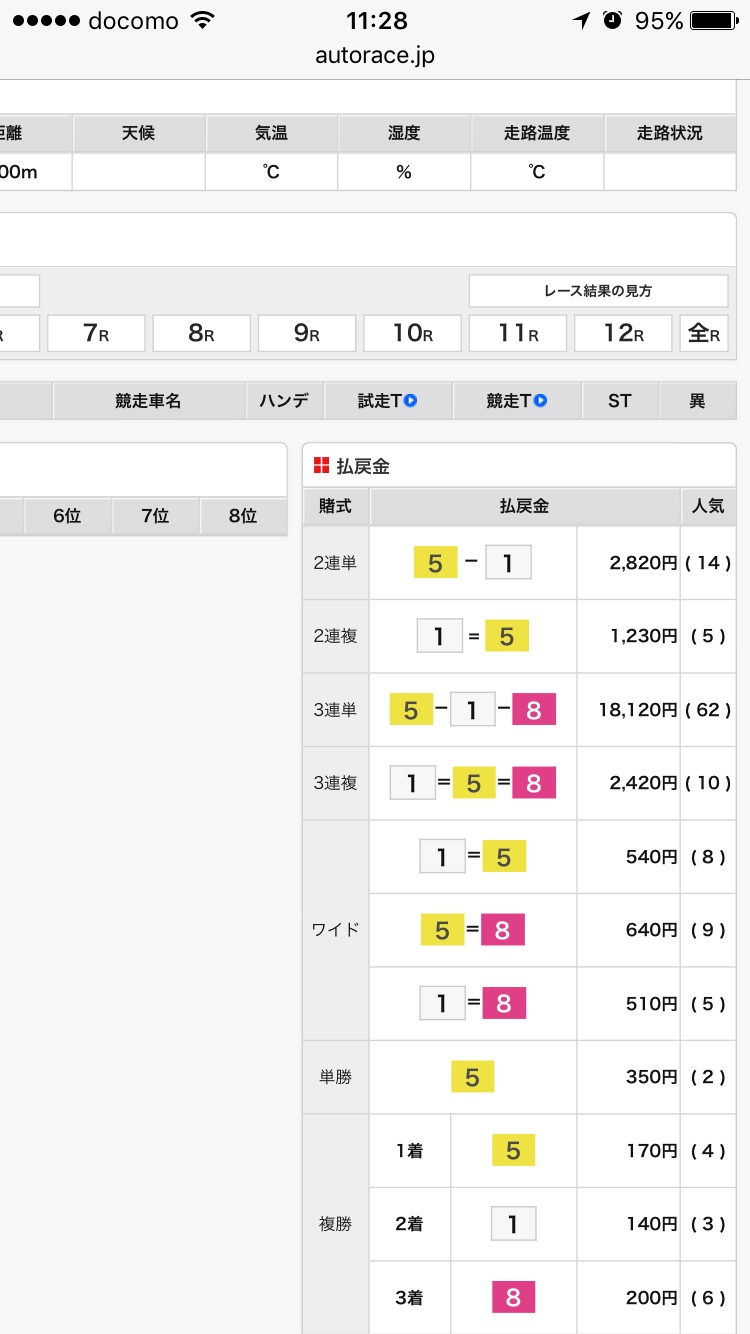
Task: Open the 9R race tab
Action: pyautogui.click(x=307, y=333)
